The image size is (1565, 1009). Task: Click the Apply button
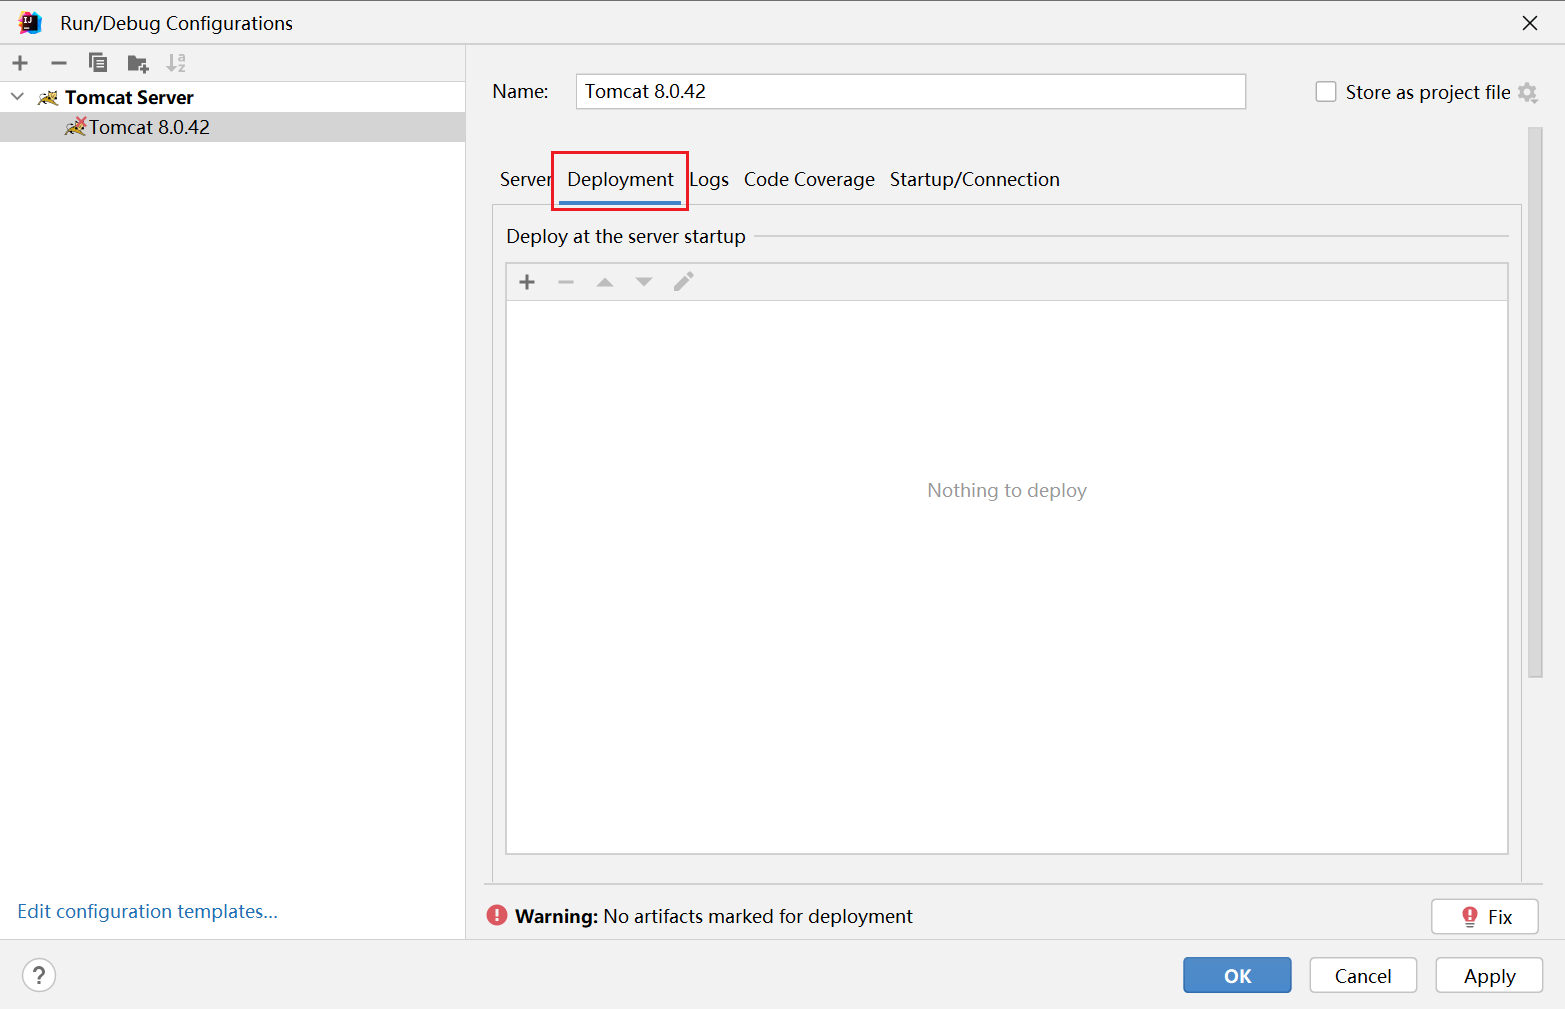click(x=1489, y=975)
